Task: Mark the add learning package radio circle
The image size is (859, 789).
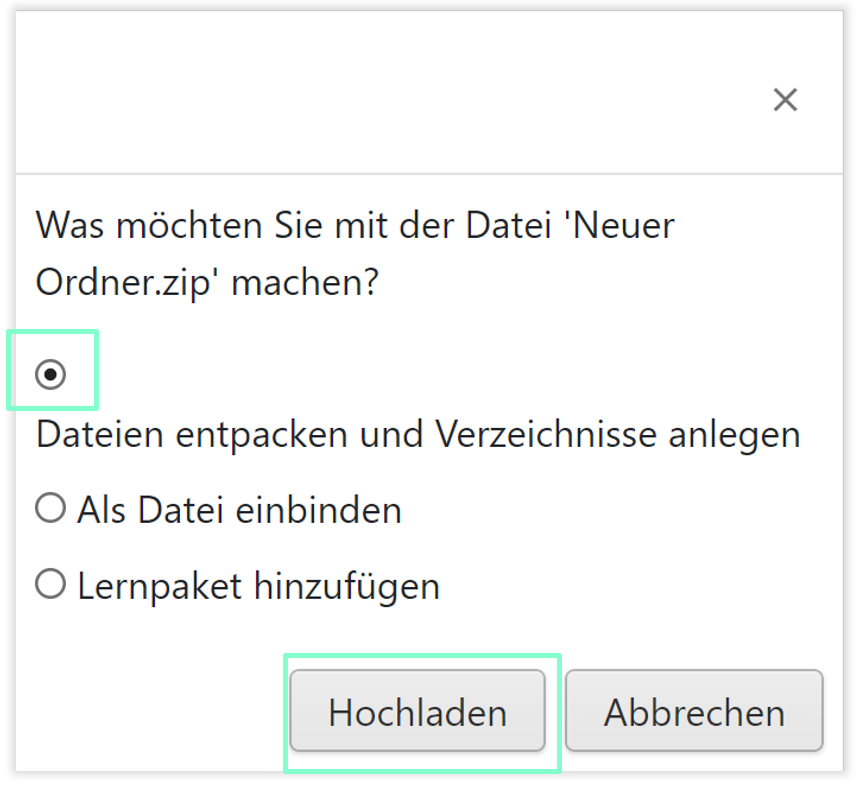Action: tap(50, 584)
